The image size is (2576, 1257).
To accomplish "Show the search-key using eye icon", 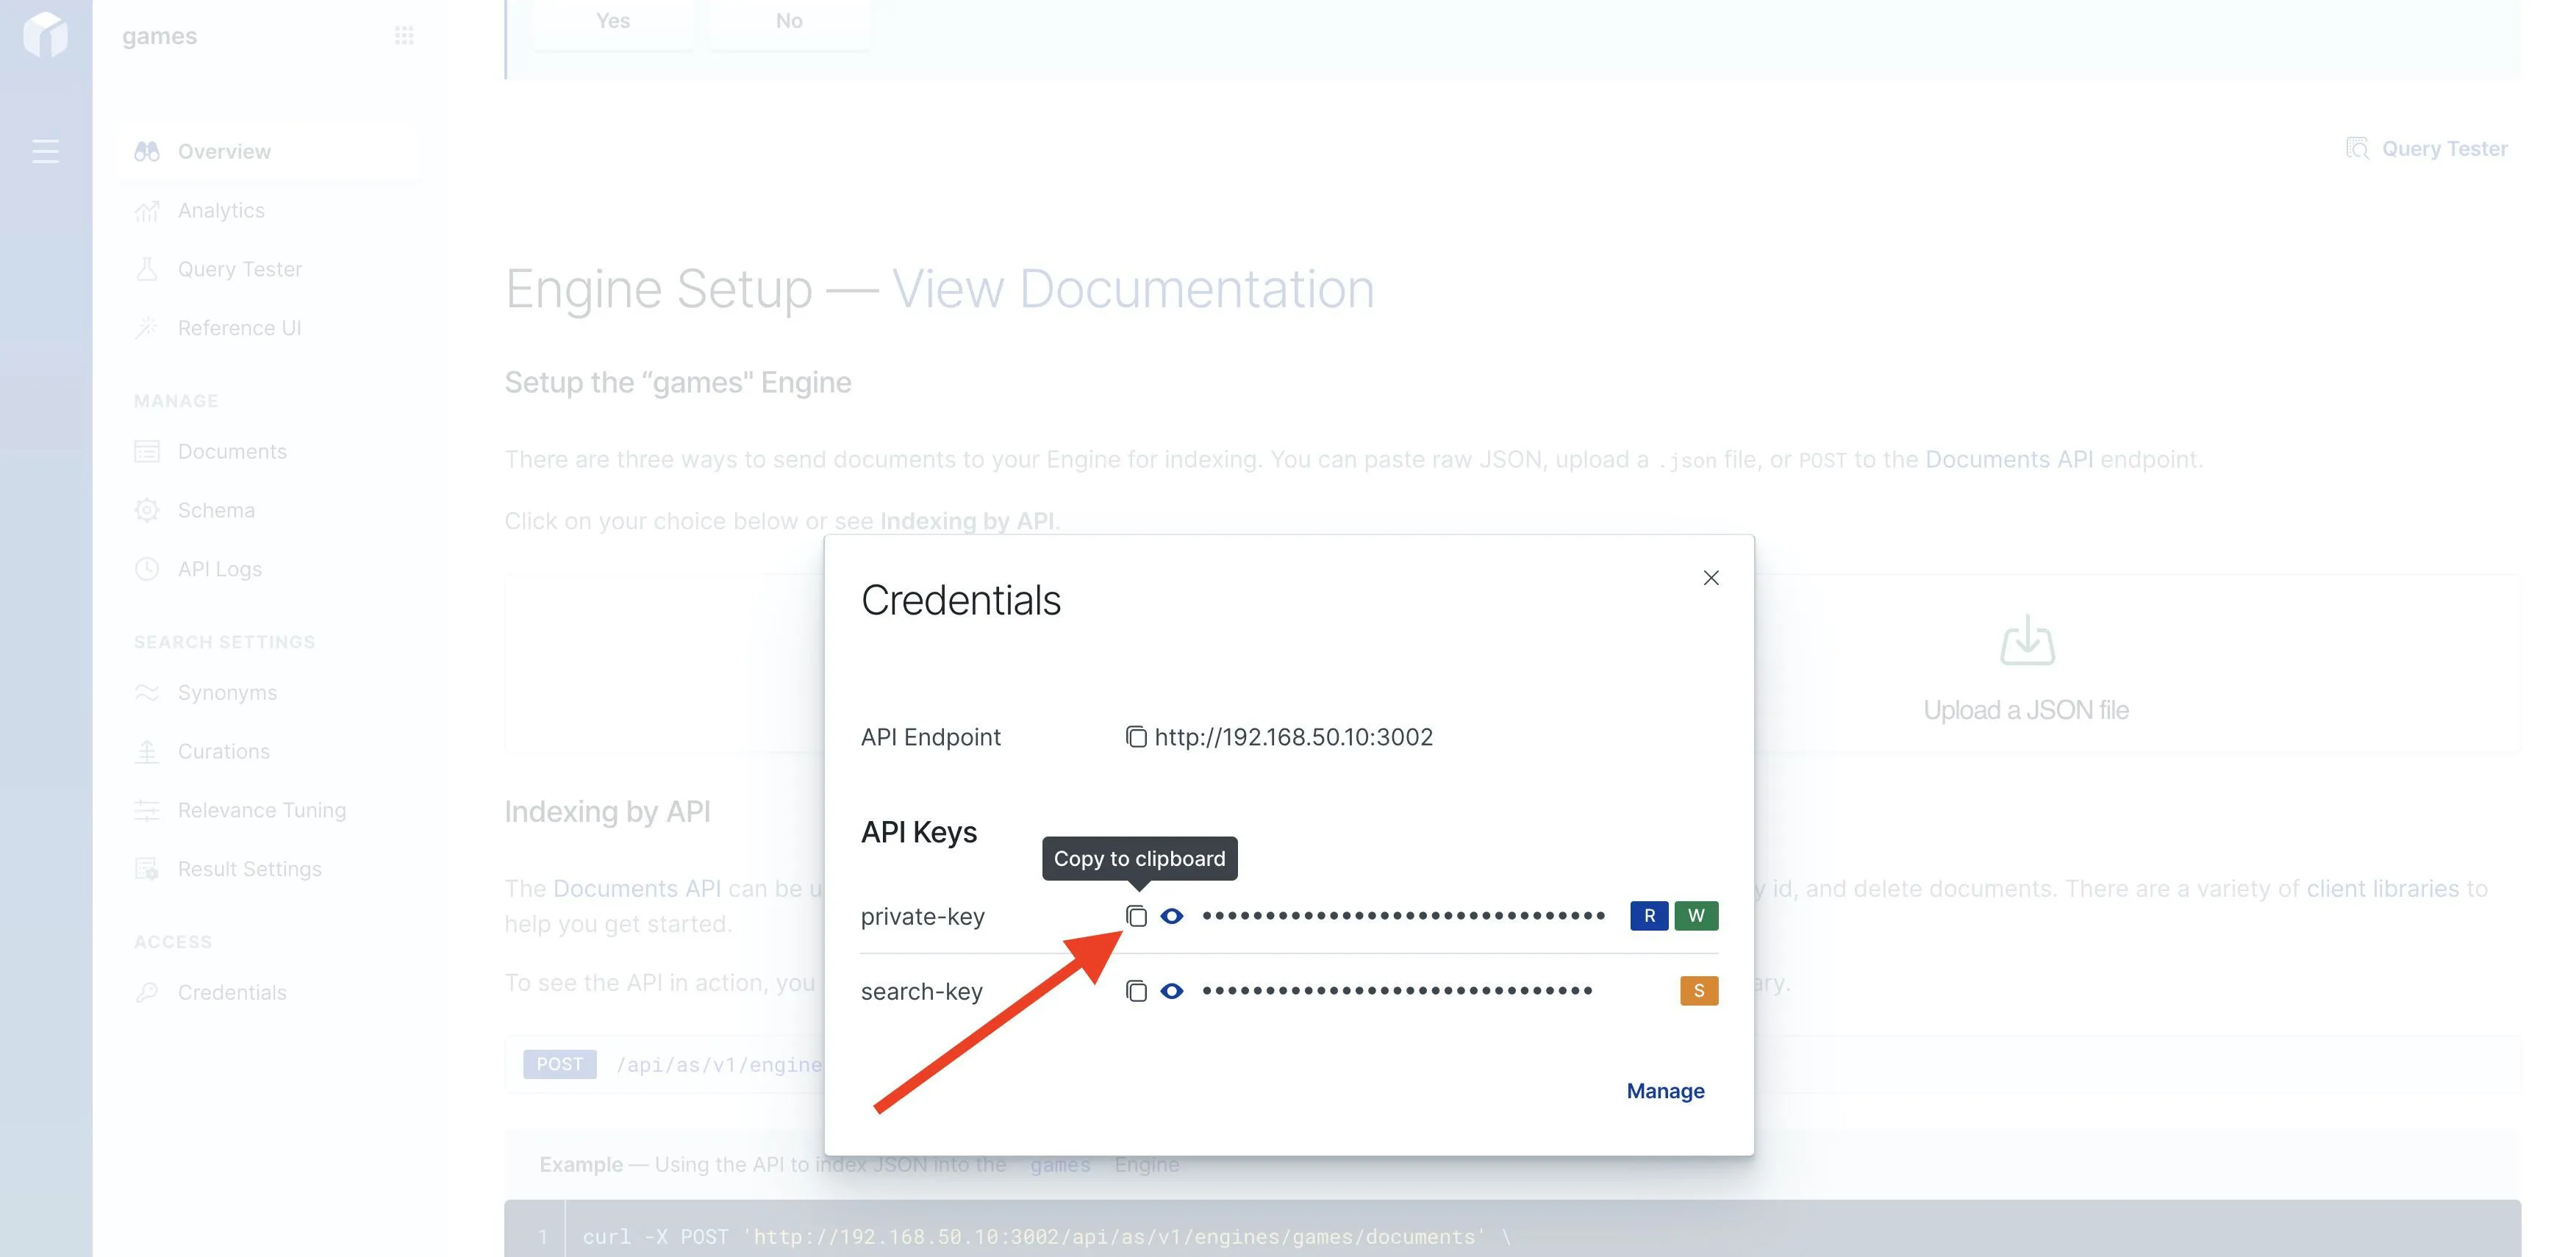I will (x=1172, y=991).
